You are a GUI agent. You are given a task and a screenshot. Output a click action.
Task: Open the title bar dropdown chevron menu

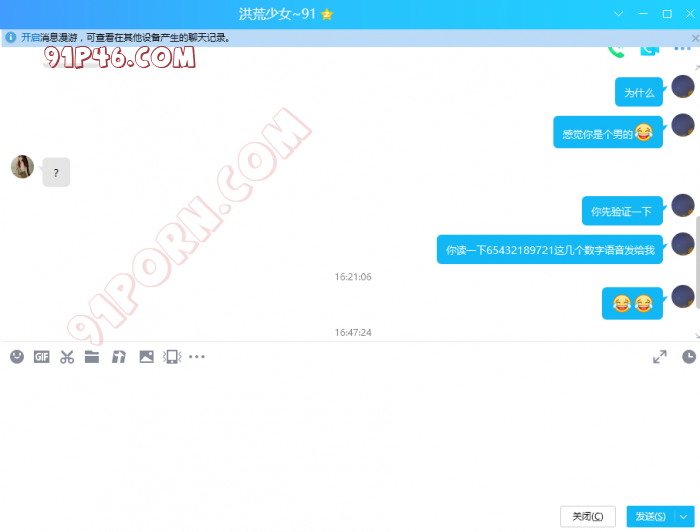tap(618, 14)
